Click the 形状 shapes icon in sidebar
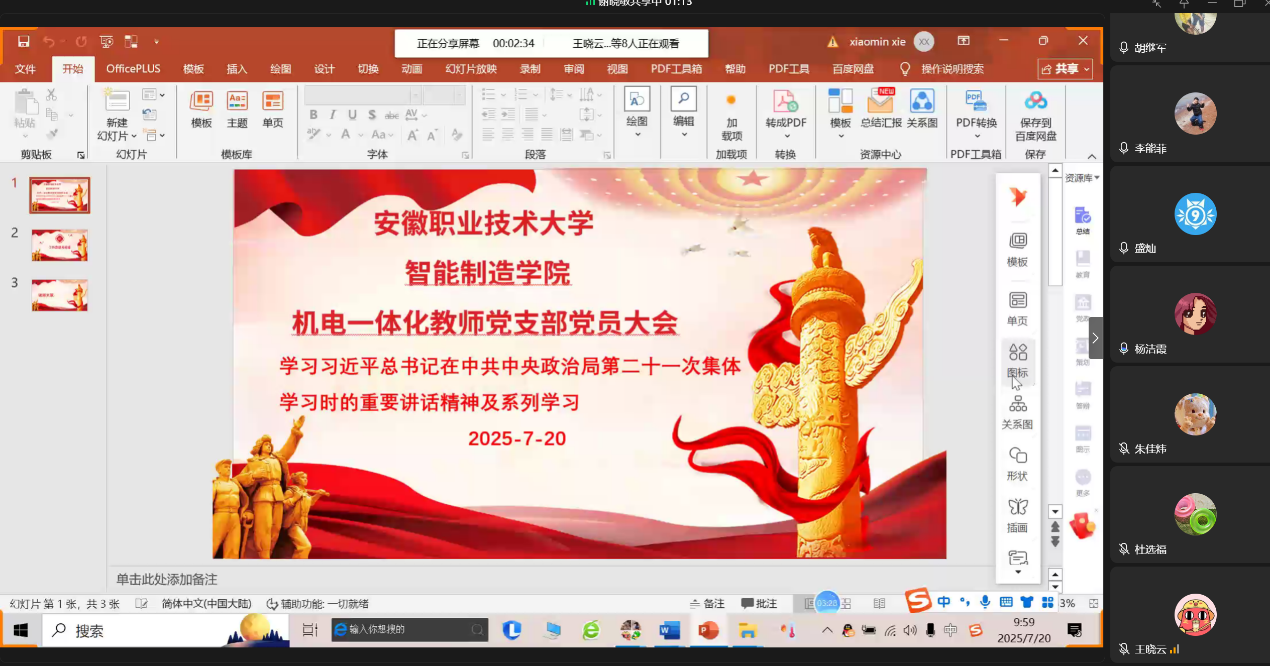 [x=1017, y=457]
